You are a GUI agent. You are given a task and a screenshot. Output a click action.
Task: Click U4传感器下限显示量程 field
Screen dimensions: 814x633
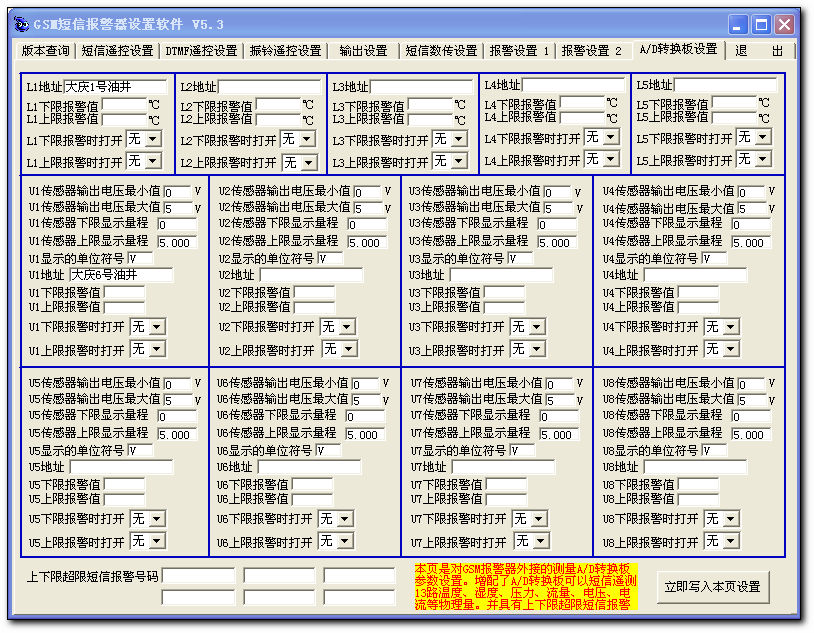[x=751, y=224]
